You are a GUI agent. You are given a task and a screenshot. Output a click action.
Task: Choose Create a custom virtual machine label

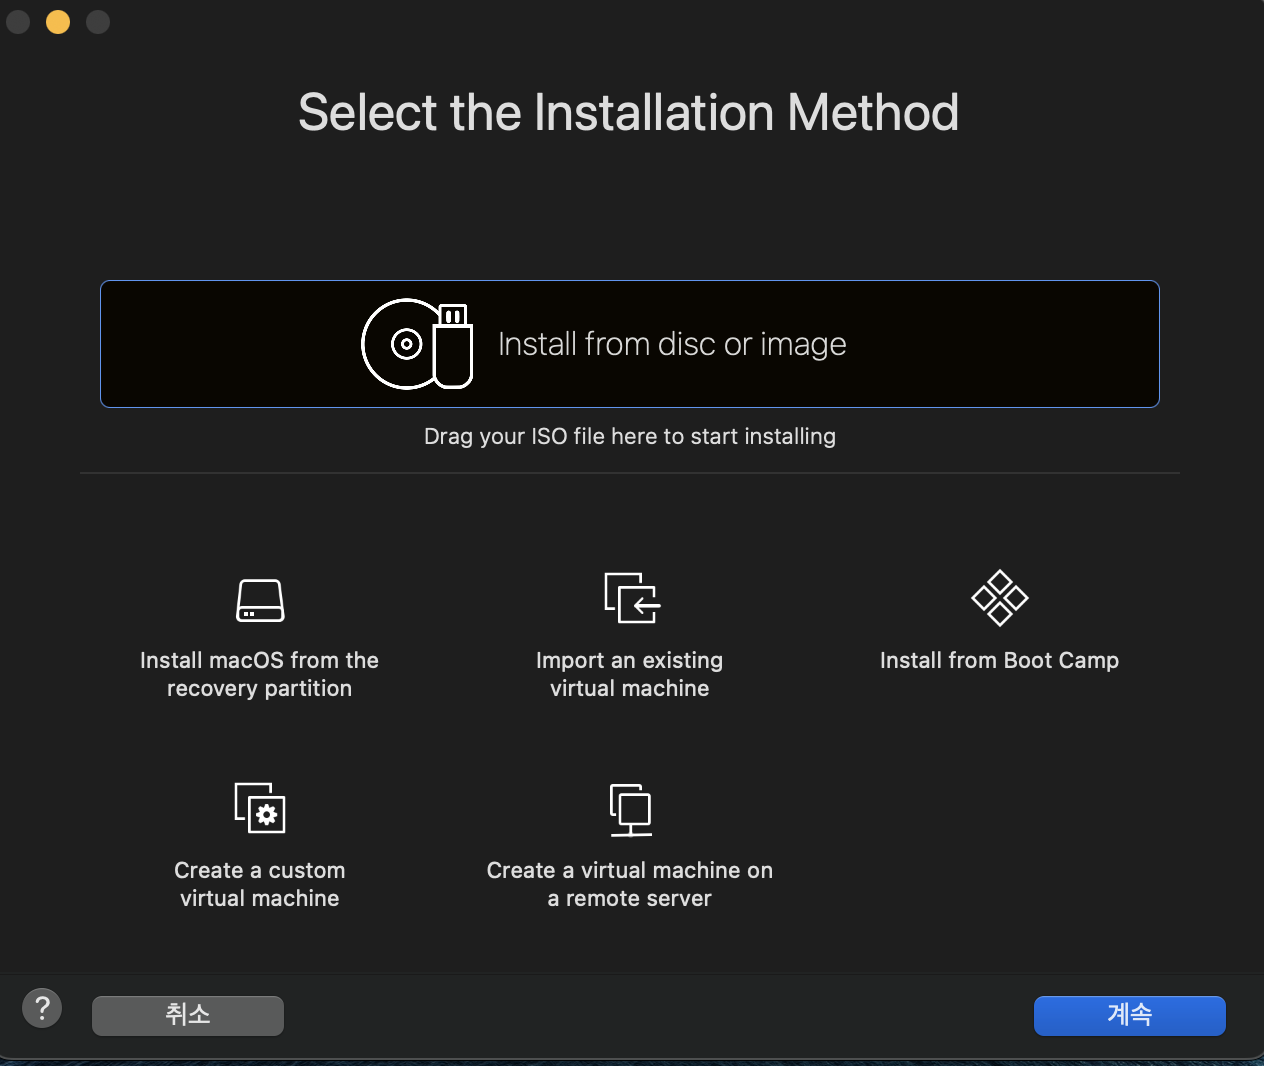pos(260,884)
